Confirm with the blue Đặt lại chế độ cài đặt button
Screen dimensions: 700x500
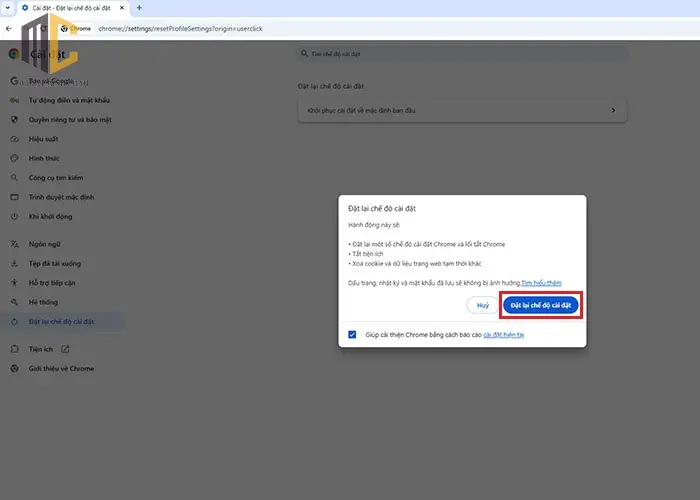click(x=540, y=305)
